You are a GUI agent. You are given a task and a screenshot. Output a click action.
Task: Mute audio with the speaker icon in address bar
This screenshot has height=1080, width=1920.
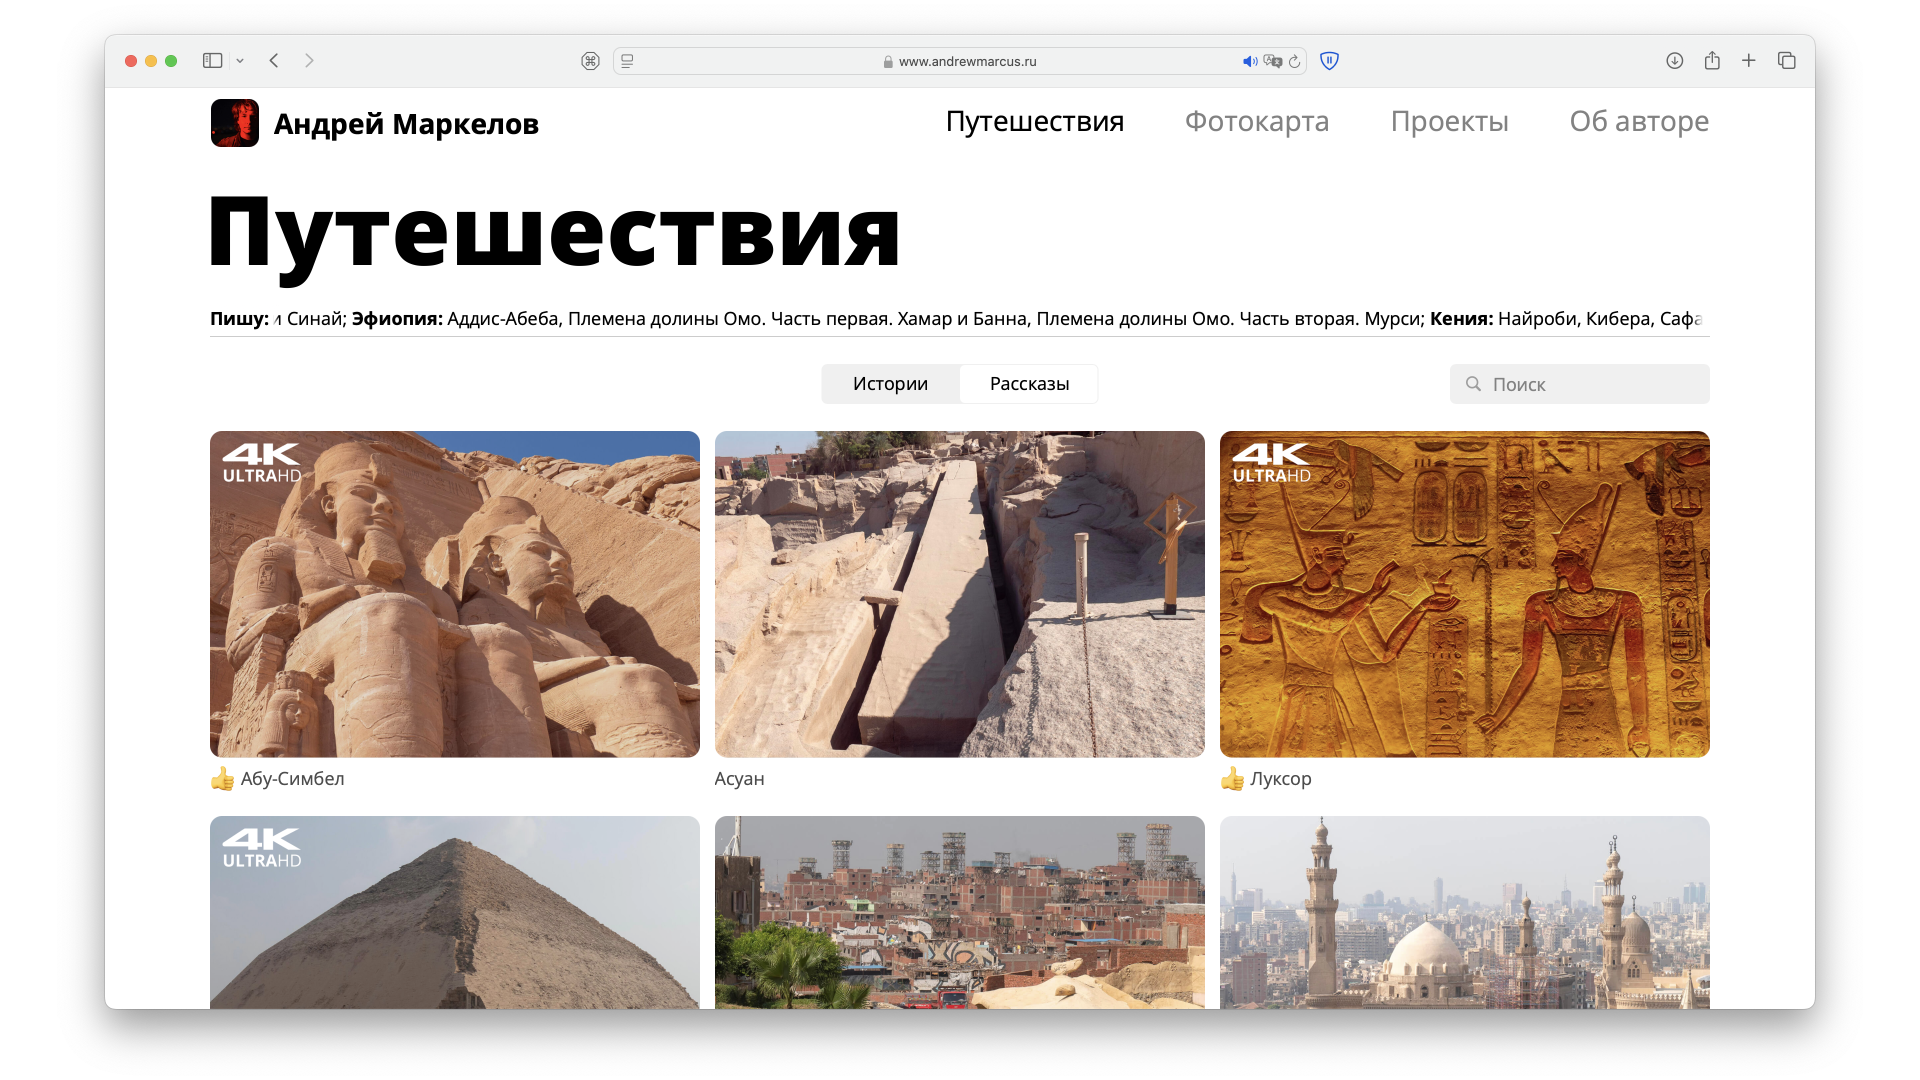[x=1250, y=61]
